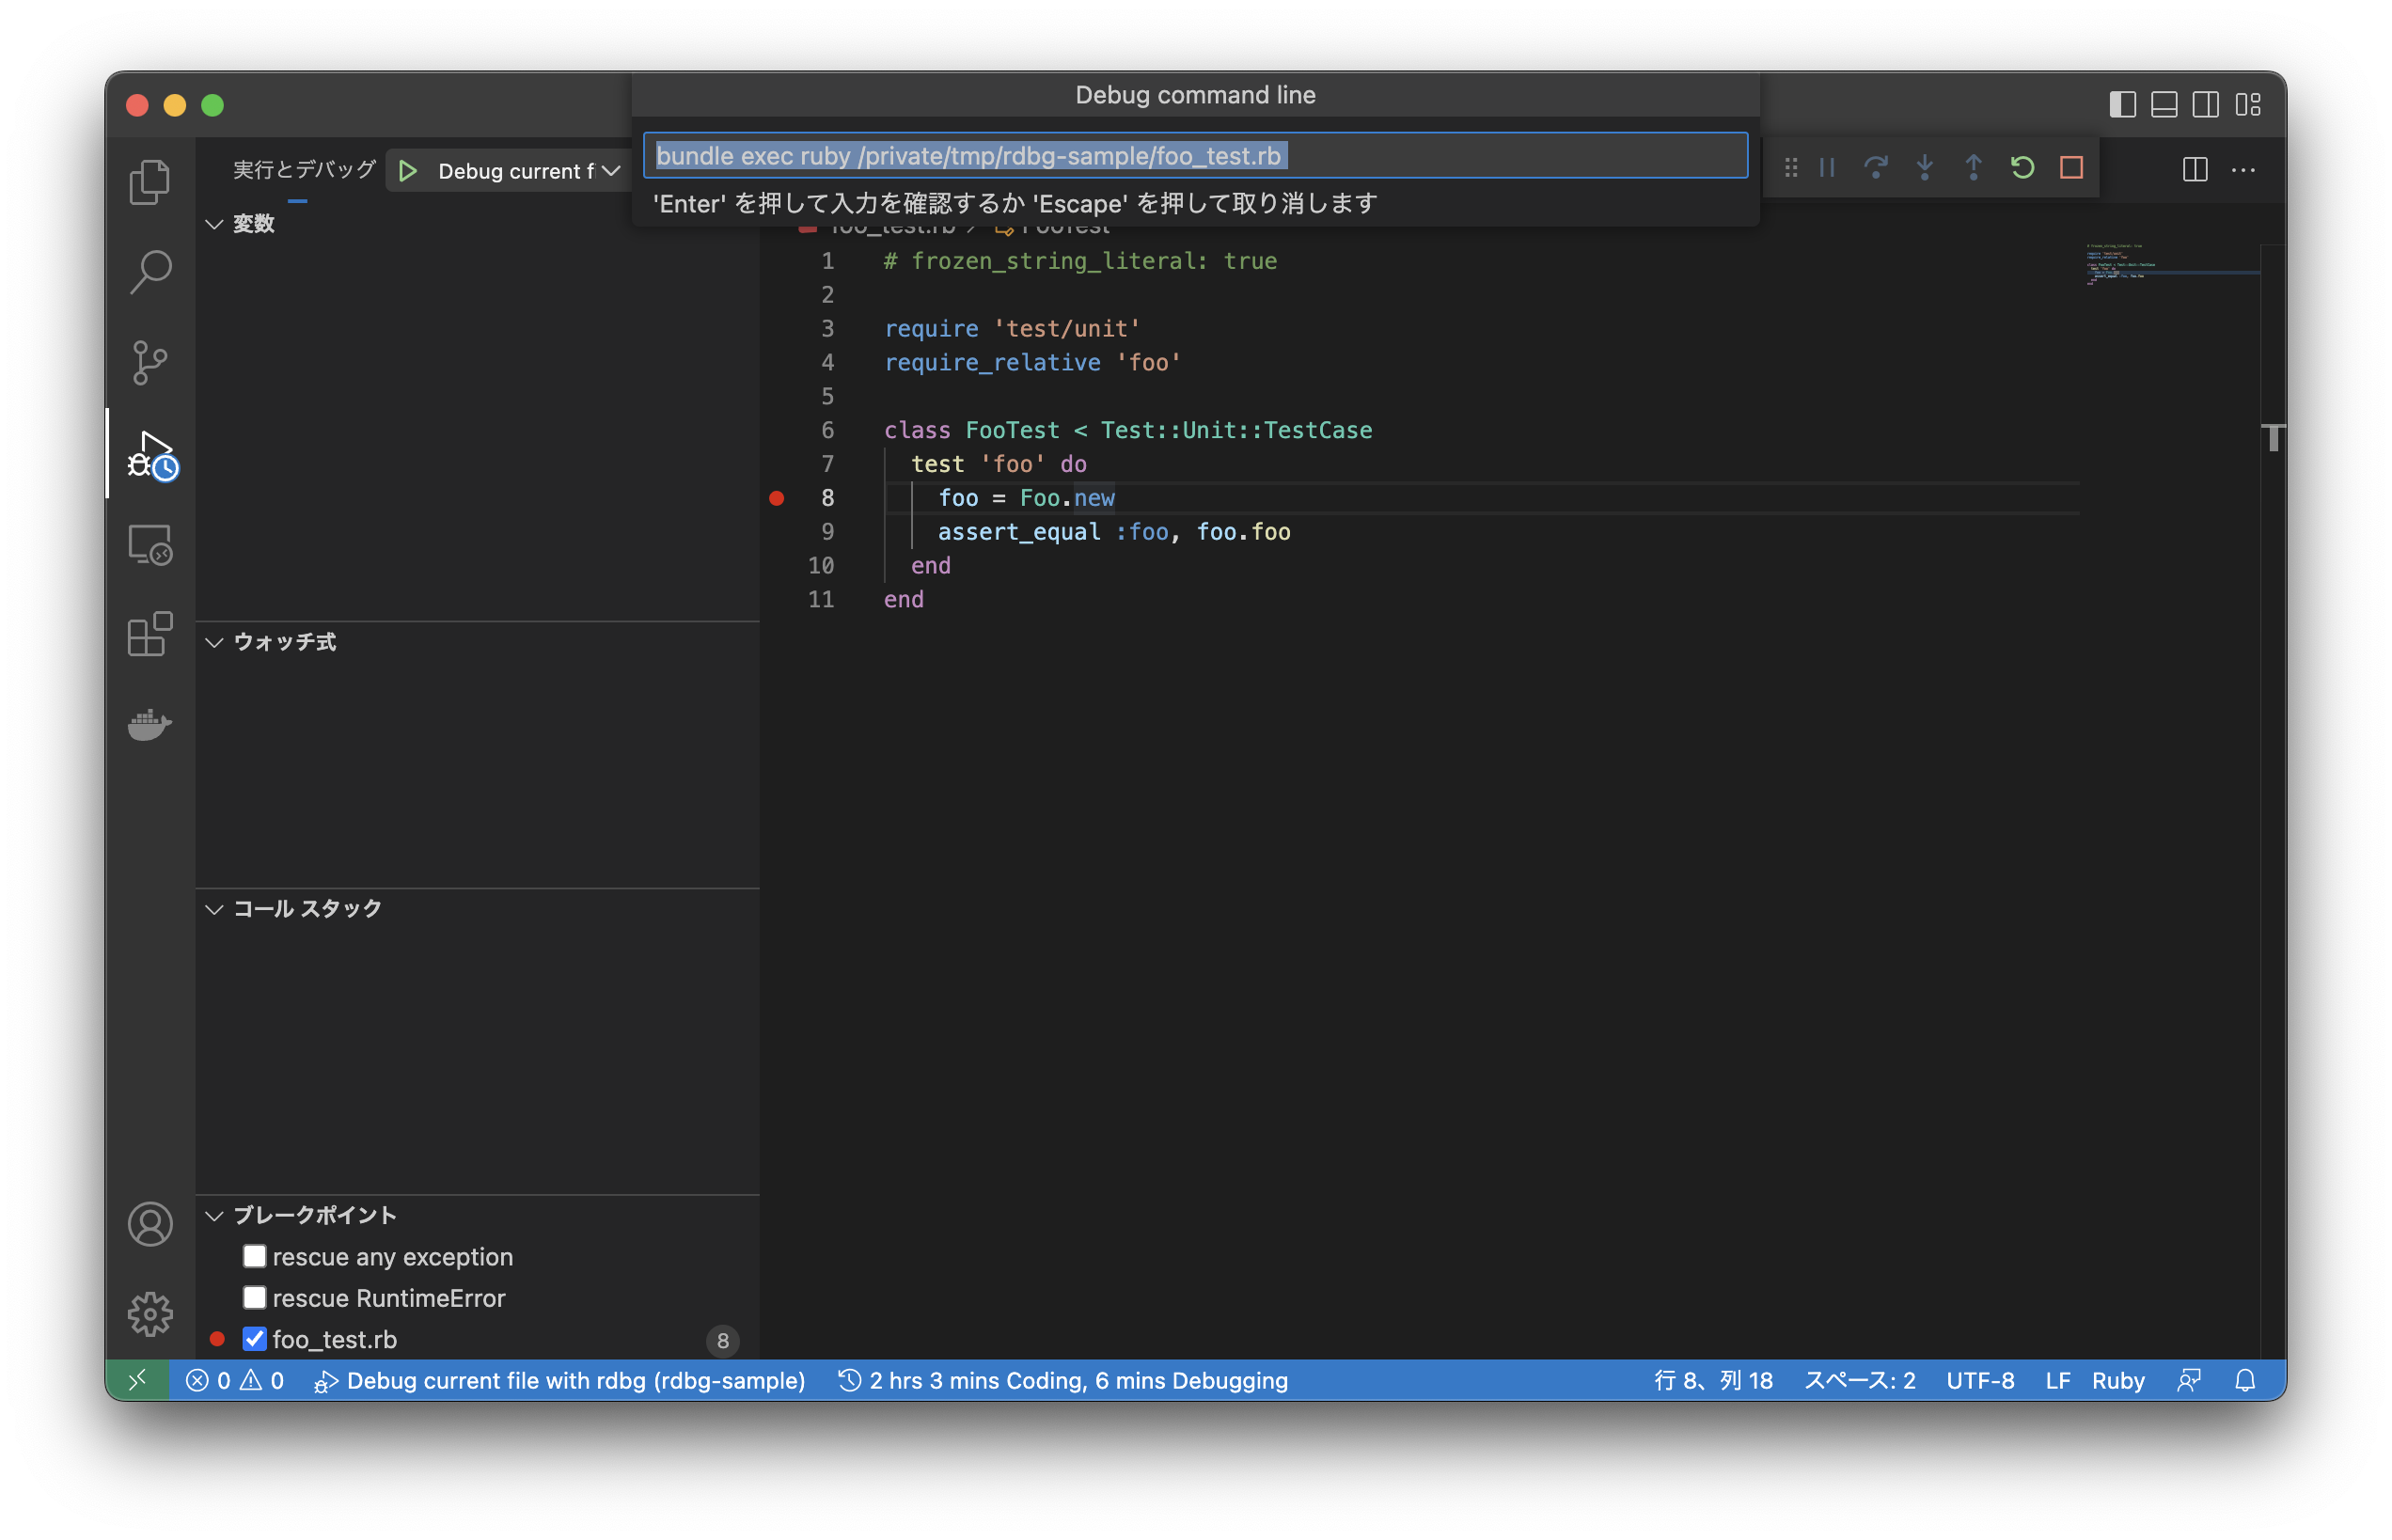The height and width of the screenshot is (1540, 2392).
Task: Open the Explorer view in activity bar
Action: pos(150,182)
